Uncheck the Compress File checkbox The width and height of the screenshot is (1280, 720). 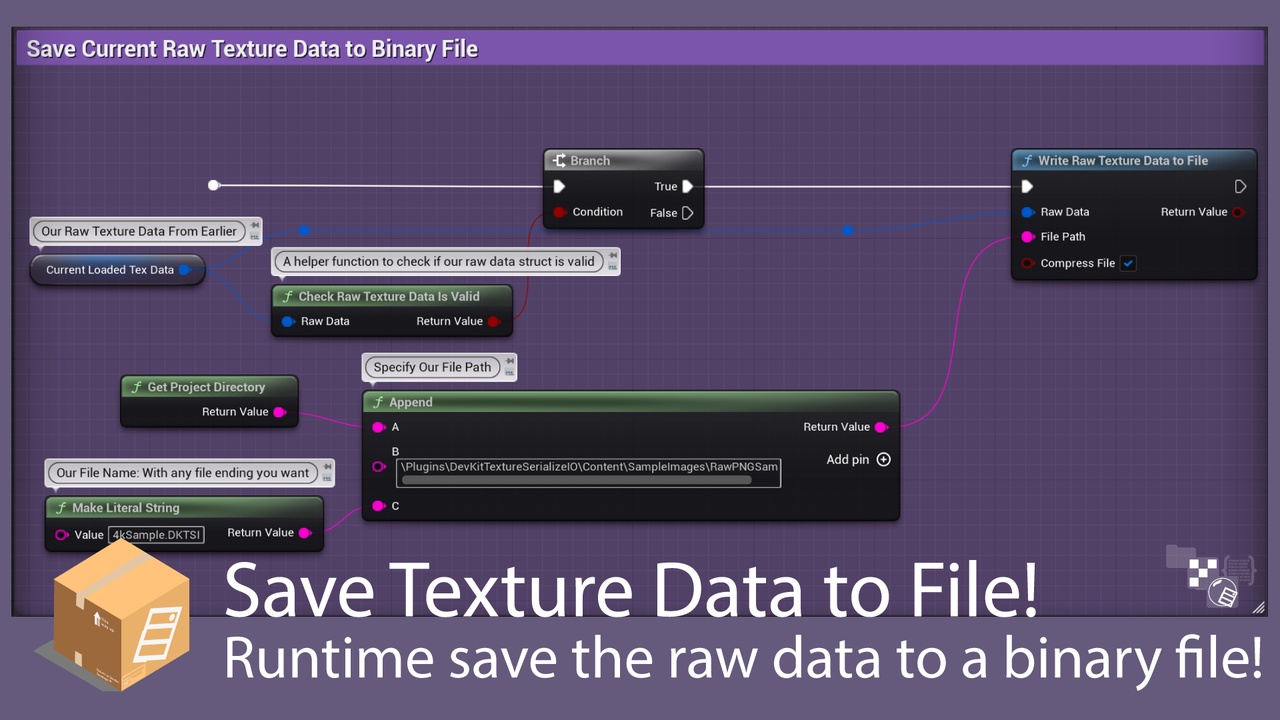[1128, 263]
